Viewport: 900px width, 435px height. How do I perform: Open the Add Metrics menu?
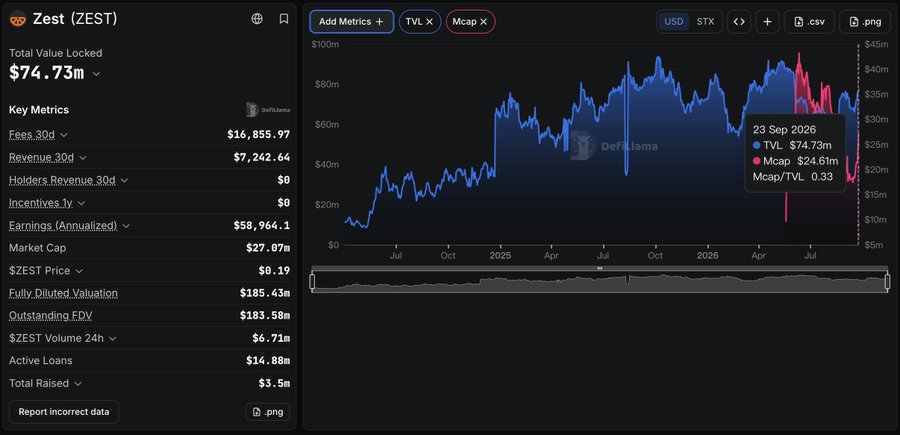pyautogui.click(x=351, y=22)
